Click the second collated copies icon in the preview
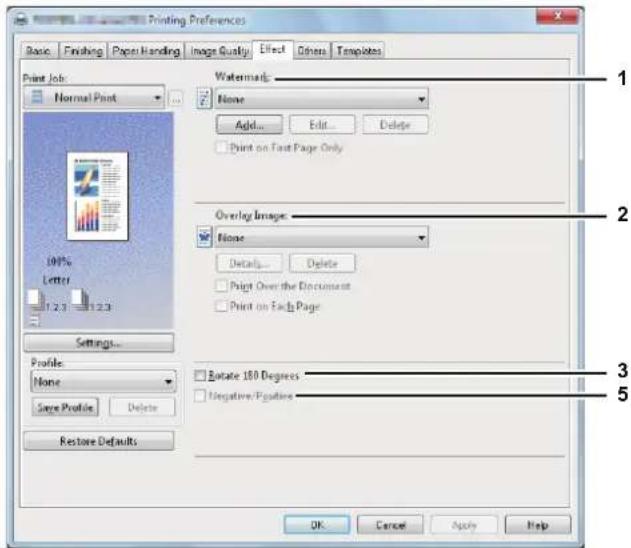The image size is (631, 548). click(x=80, y=300)
